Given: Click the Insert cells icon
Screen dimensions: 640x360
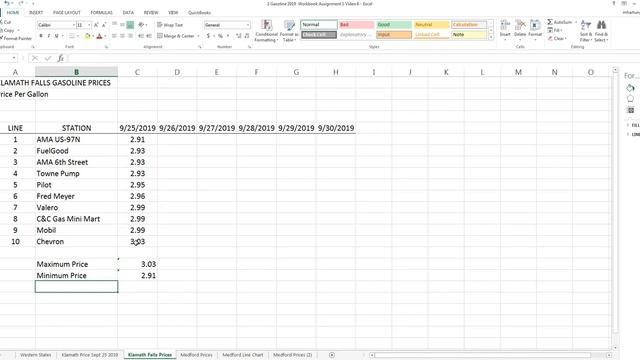Looking at the screenshot, I should pyautogui.click(x=505, y=30).
